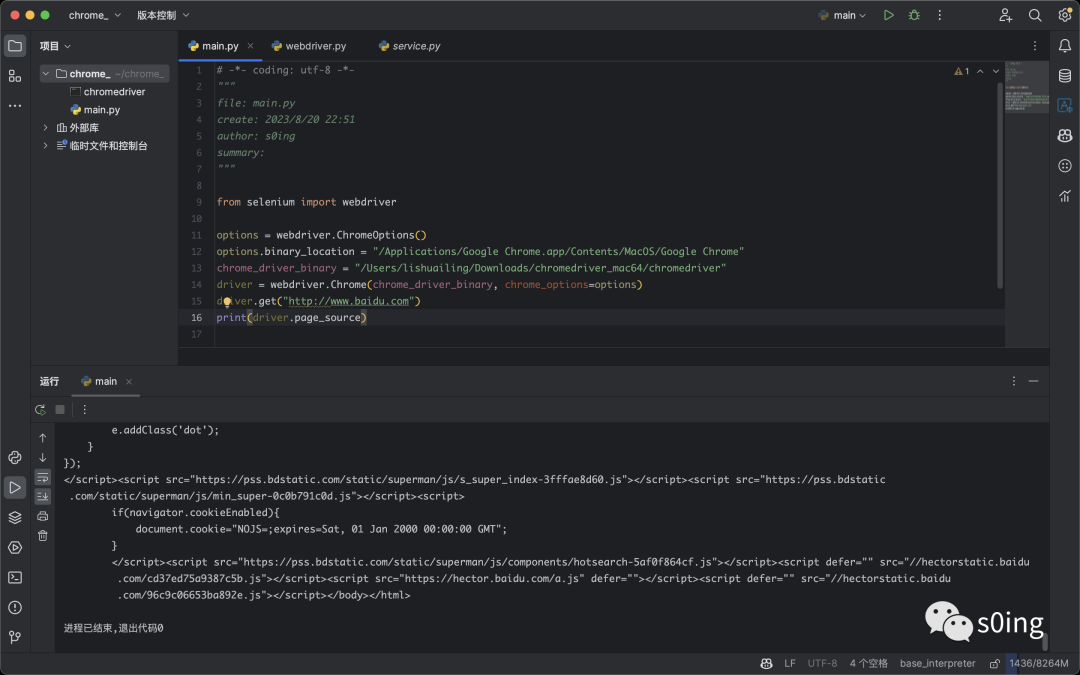Open the Python Packages layers icon

point(14,517)
